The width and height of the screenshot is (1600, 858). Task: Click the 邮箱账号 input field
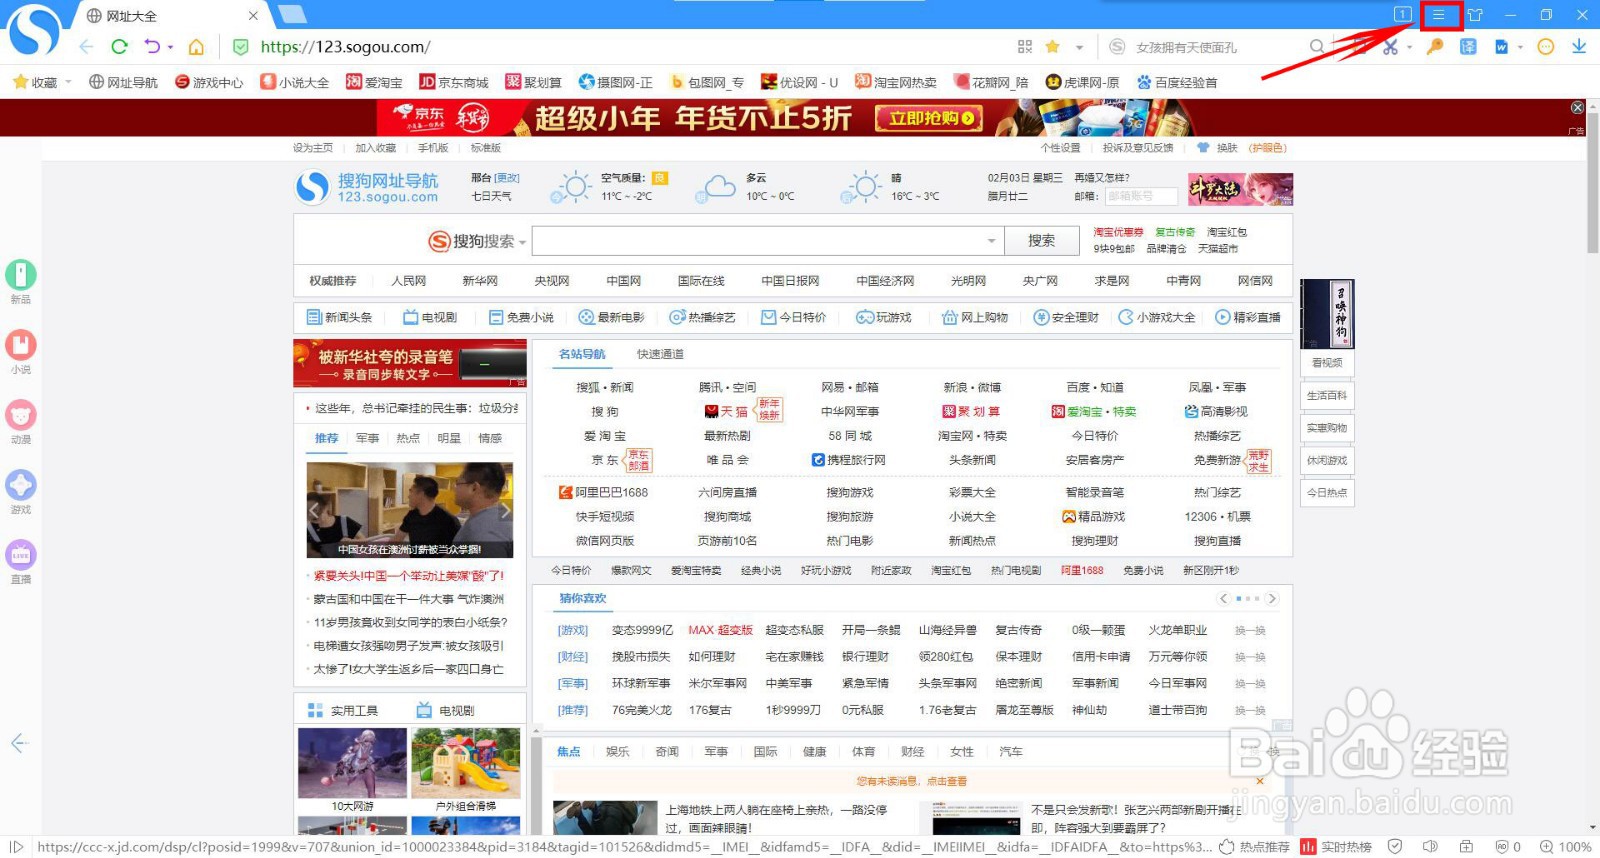tap(1140, 196)
